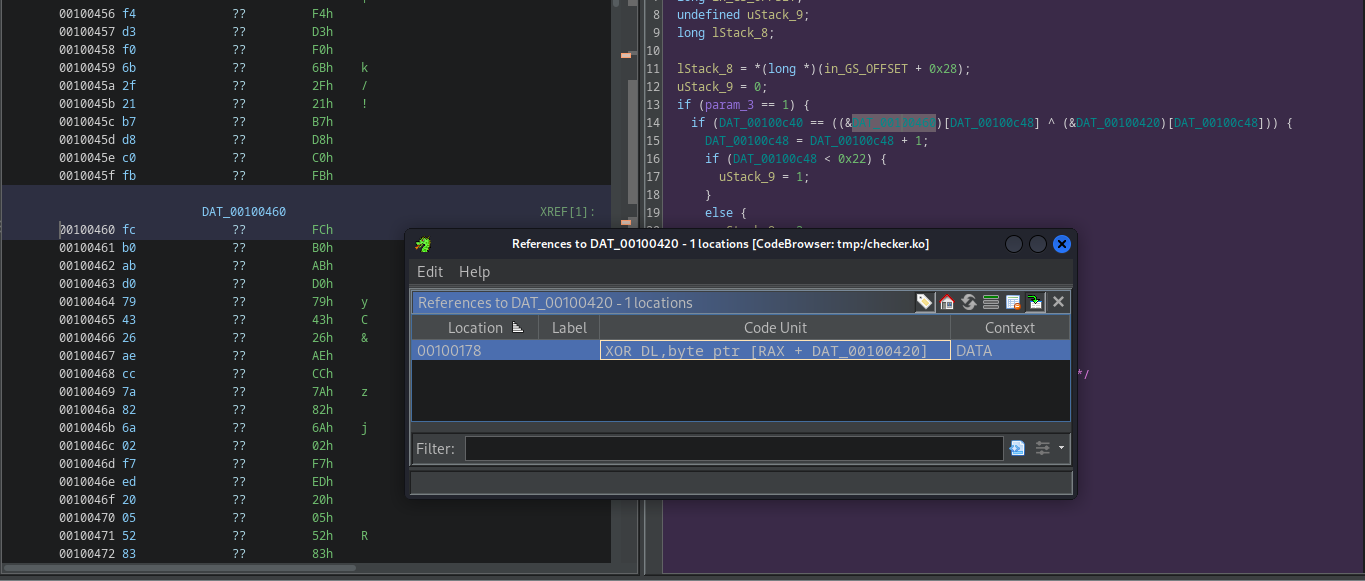Click the XOR DL,byte ptr code unit cell
Image resolution: width=1365 pixels, height=581 pixels.
pos(775,350)
